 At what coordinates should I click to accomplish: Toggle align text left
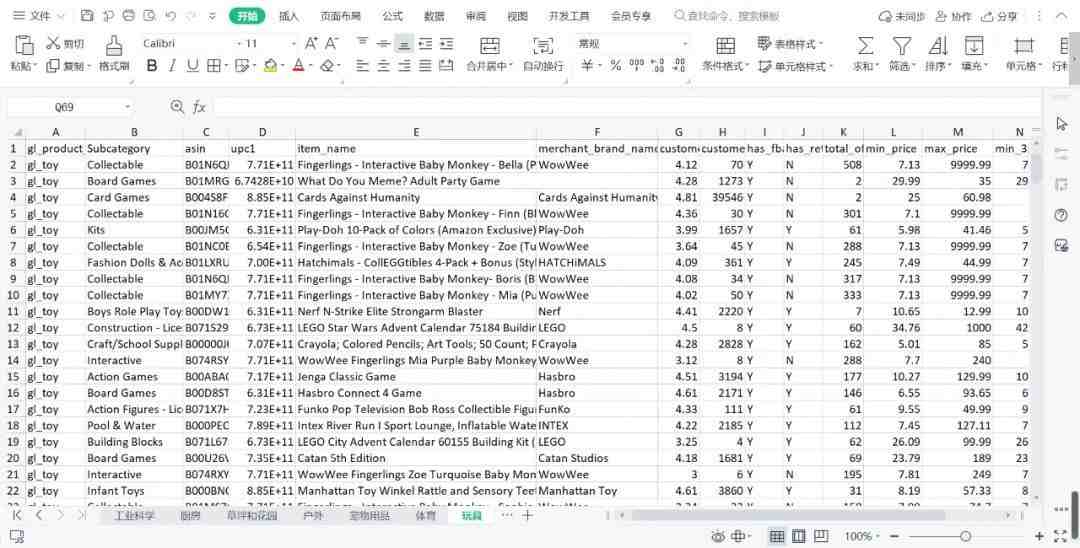pyautogui.click(x=362, y=65)
